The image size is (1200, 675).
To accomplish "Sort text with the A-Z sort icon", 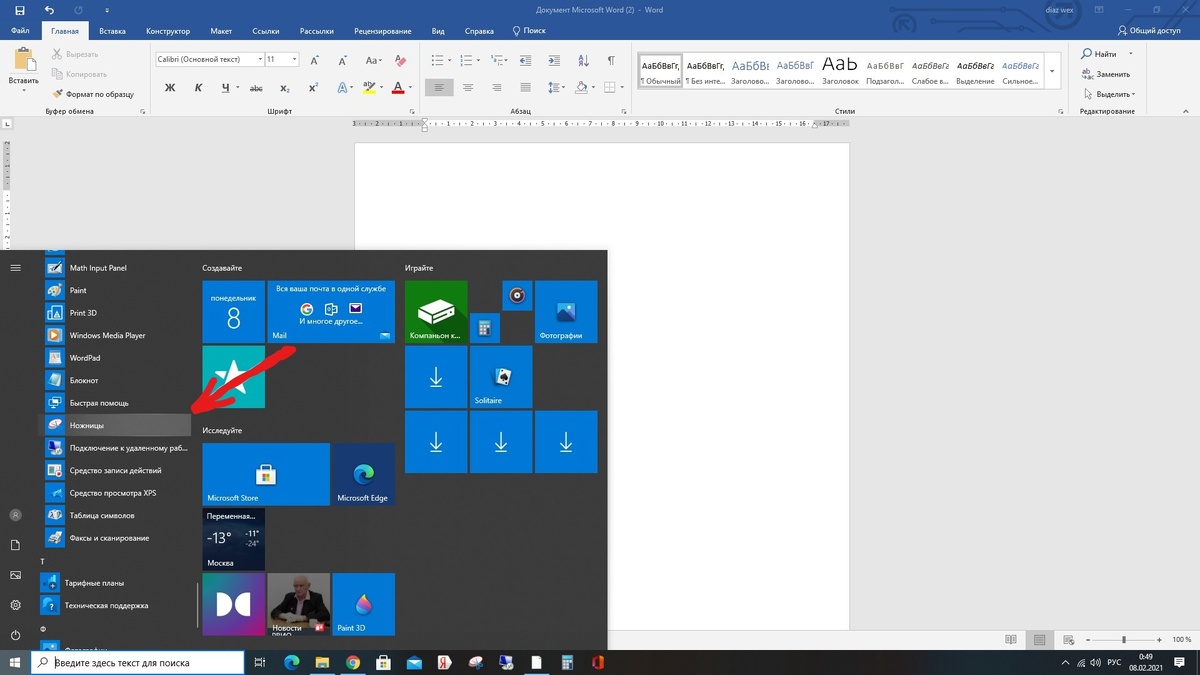I will coord(584,60).
